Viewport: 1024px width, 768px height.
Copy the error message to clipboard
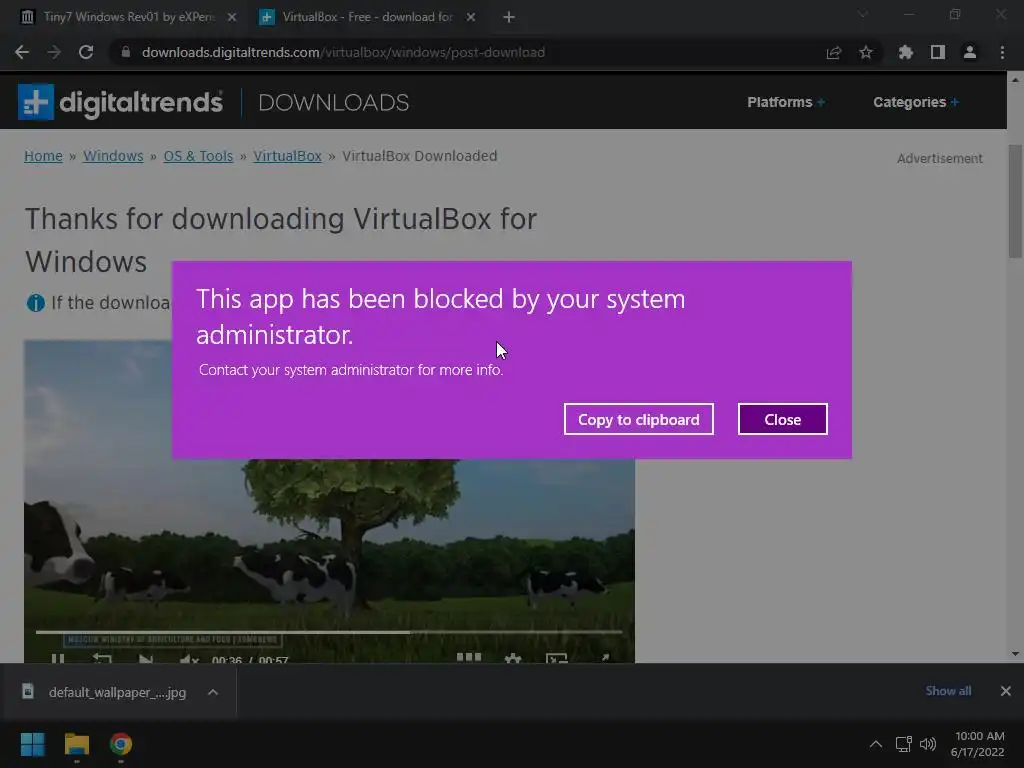pos(638,419)
